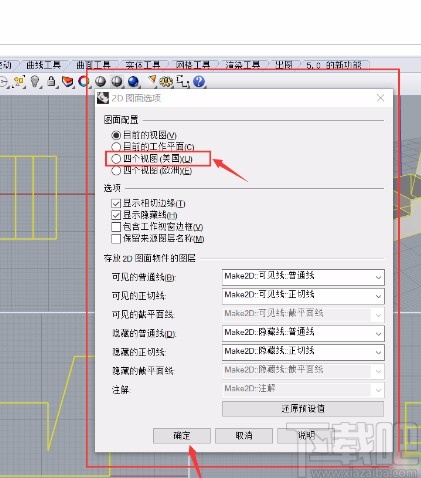Select the split-sphere rendered viewport icon

(117, 81)
